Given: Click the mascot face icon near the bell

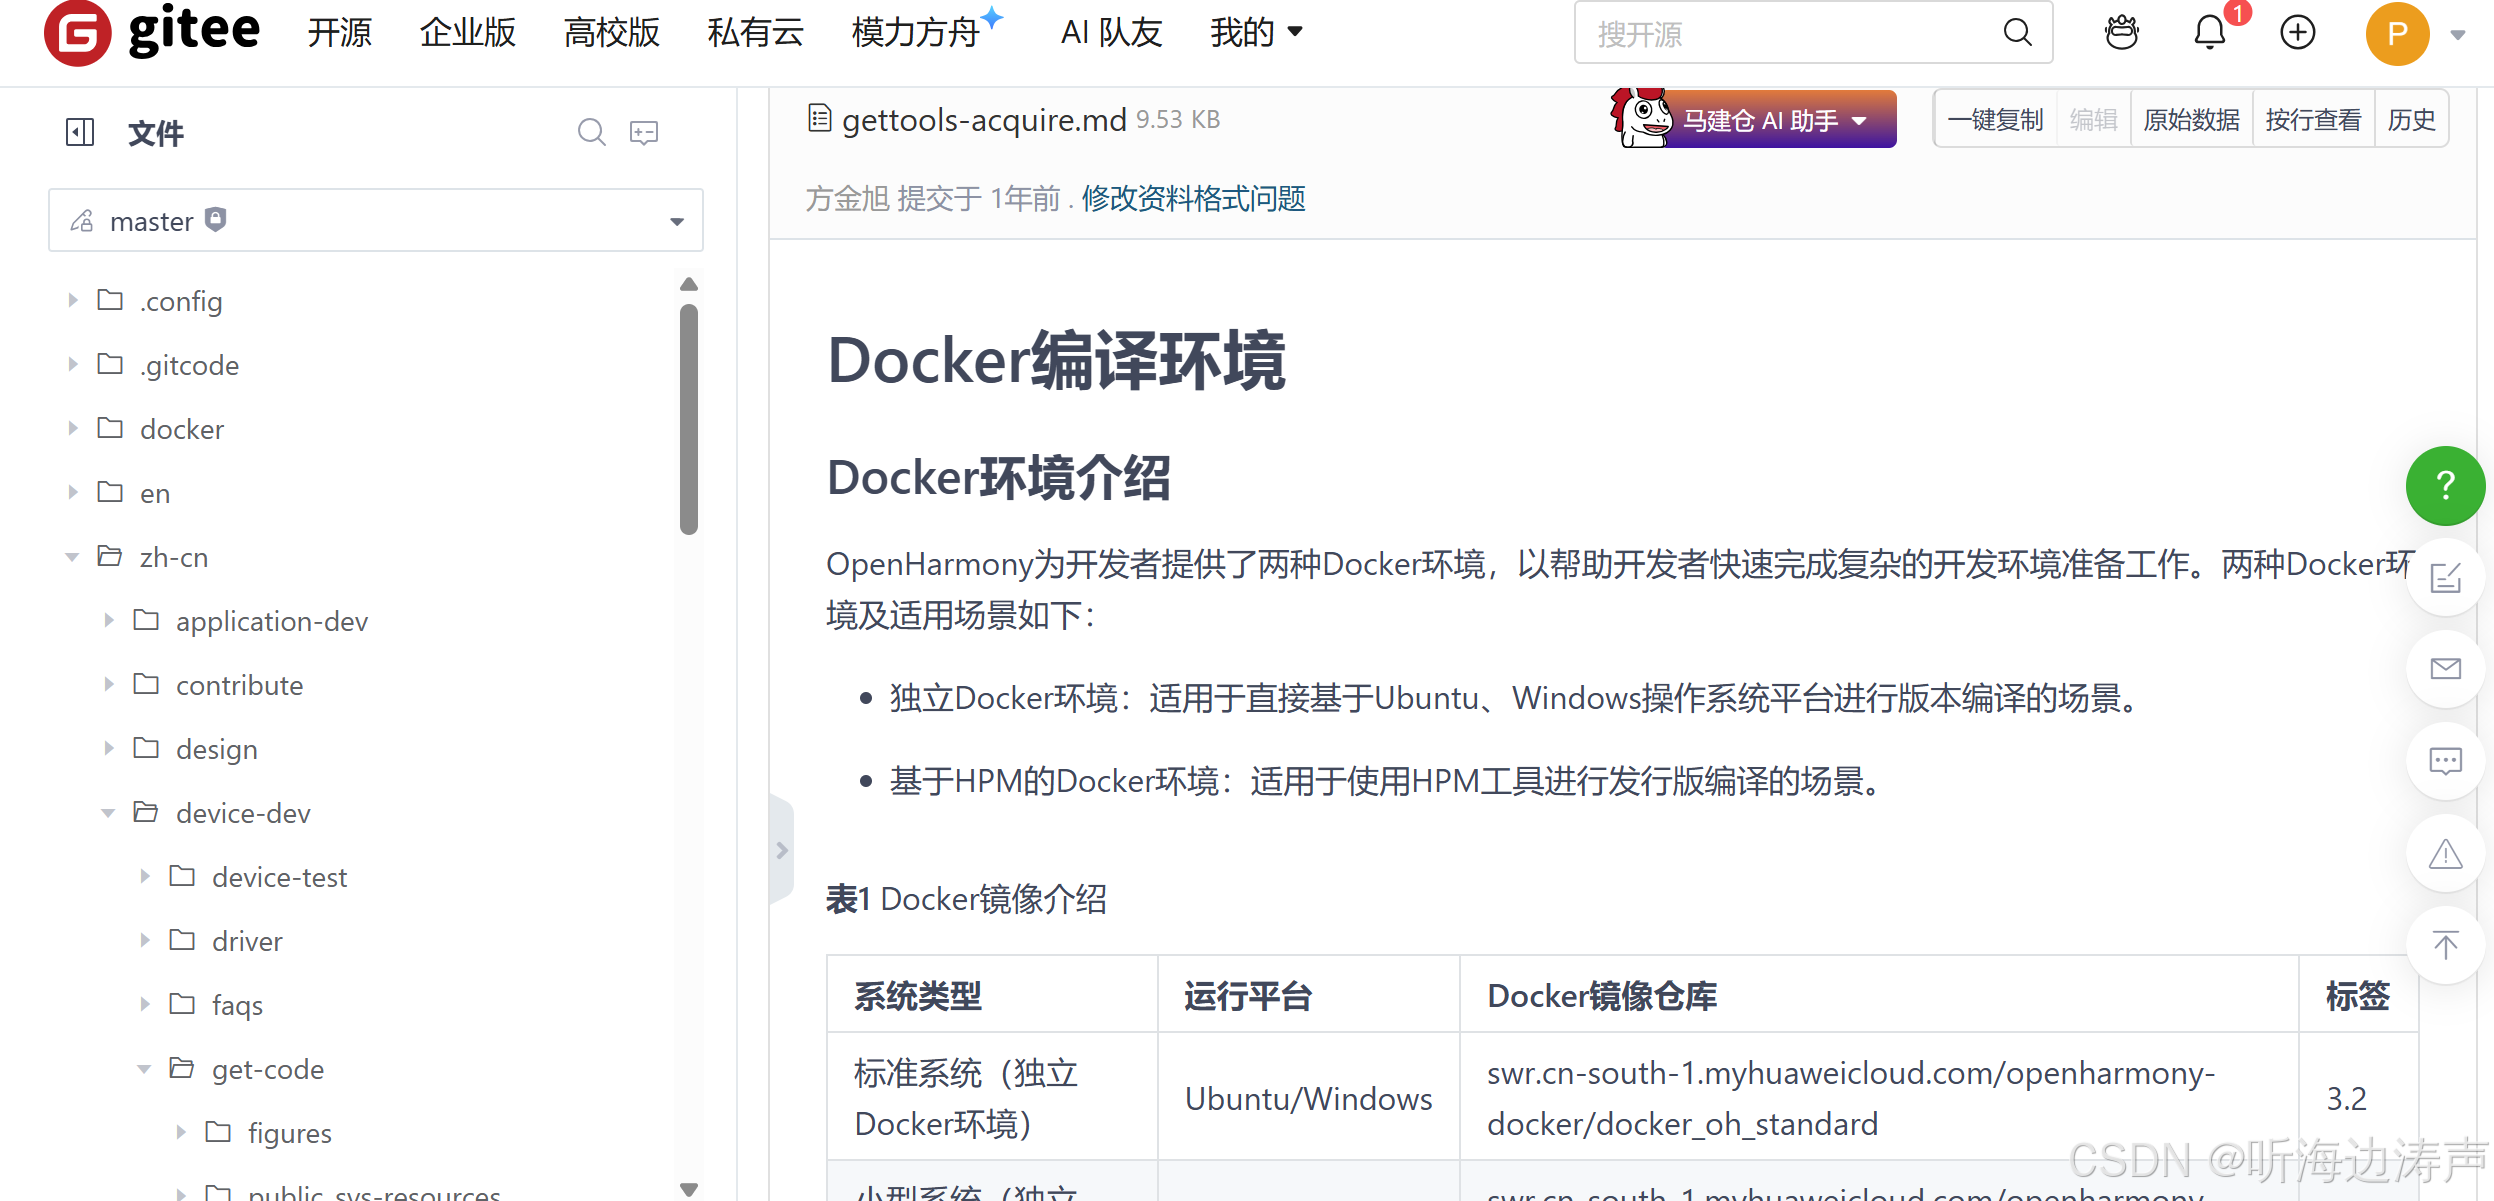Looking at the screenshot, I should (x=2121, y=33).
